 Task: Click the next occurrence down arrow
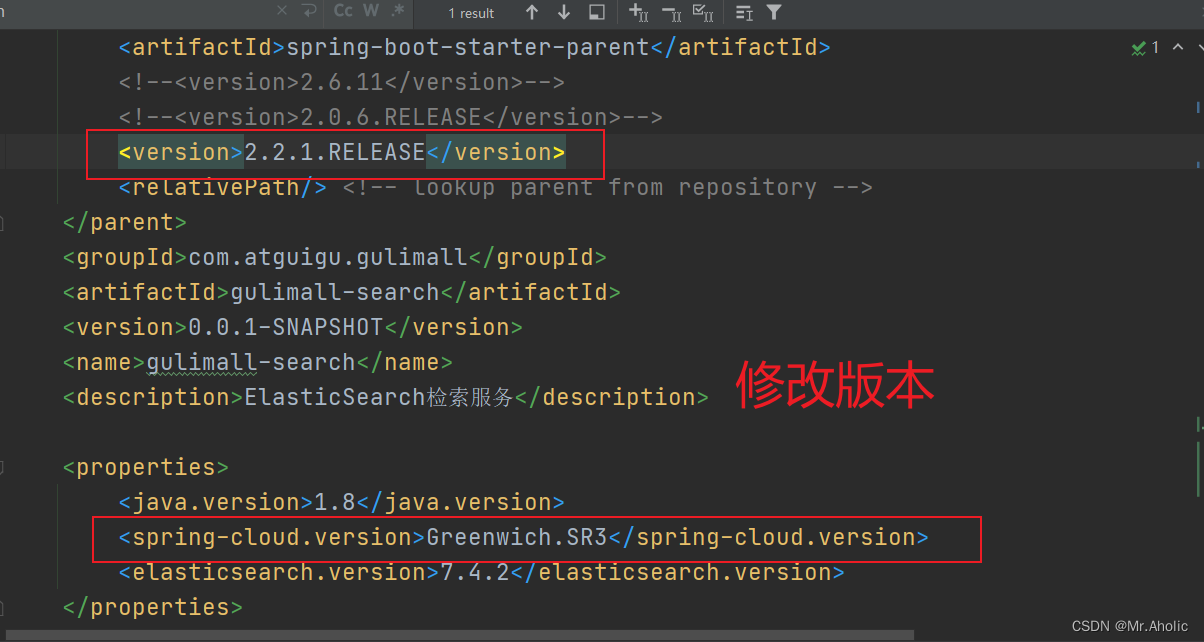tap(563, 13)
